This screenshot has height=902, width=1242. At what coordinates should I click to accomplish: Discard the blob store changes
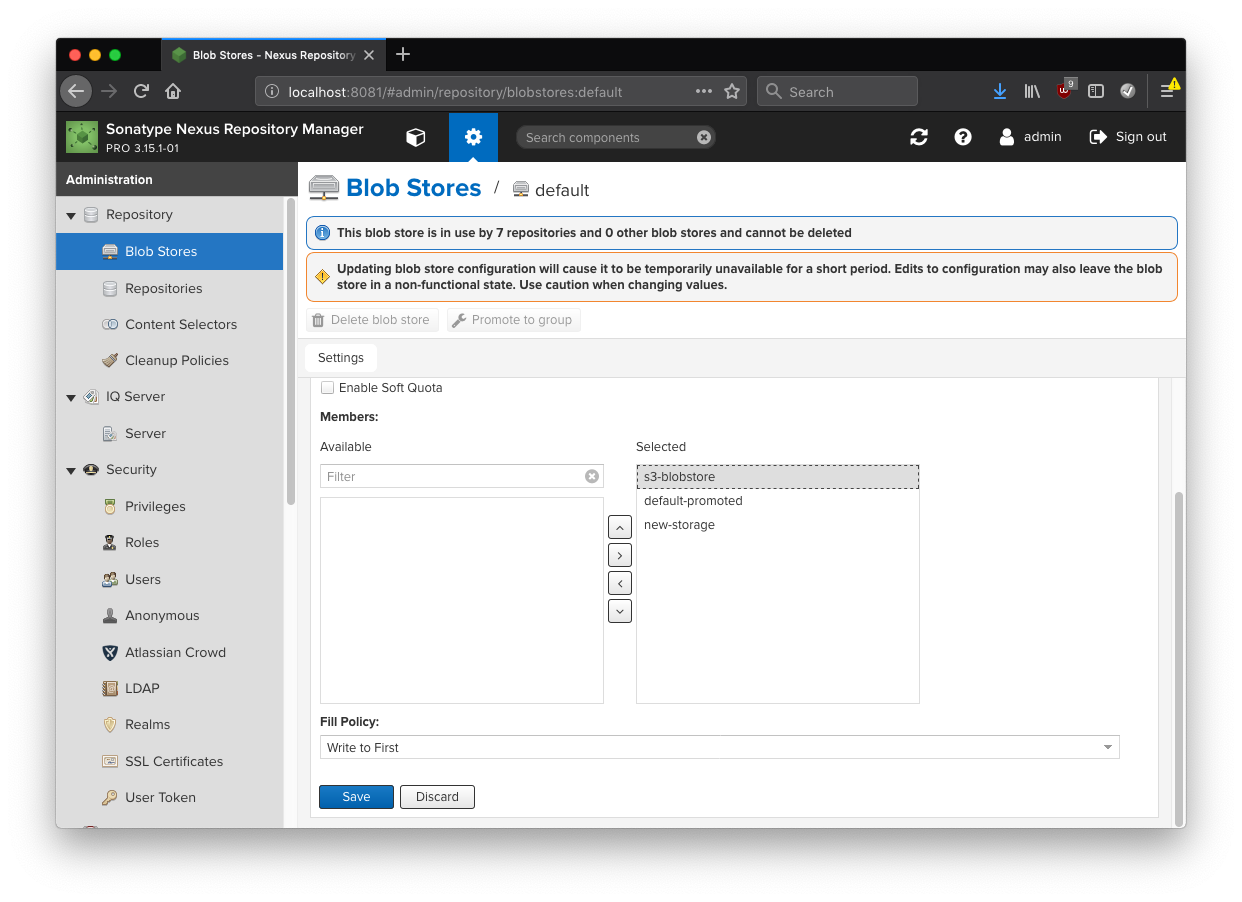(x=437, y=797)
